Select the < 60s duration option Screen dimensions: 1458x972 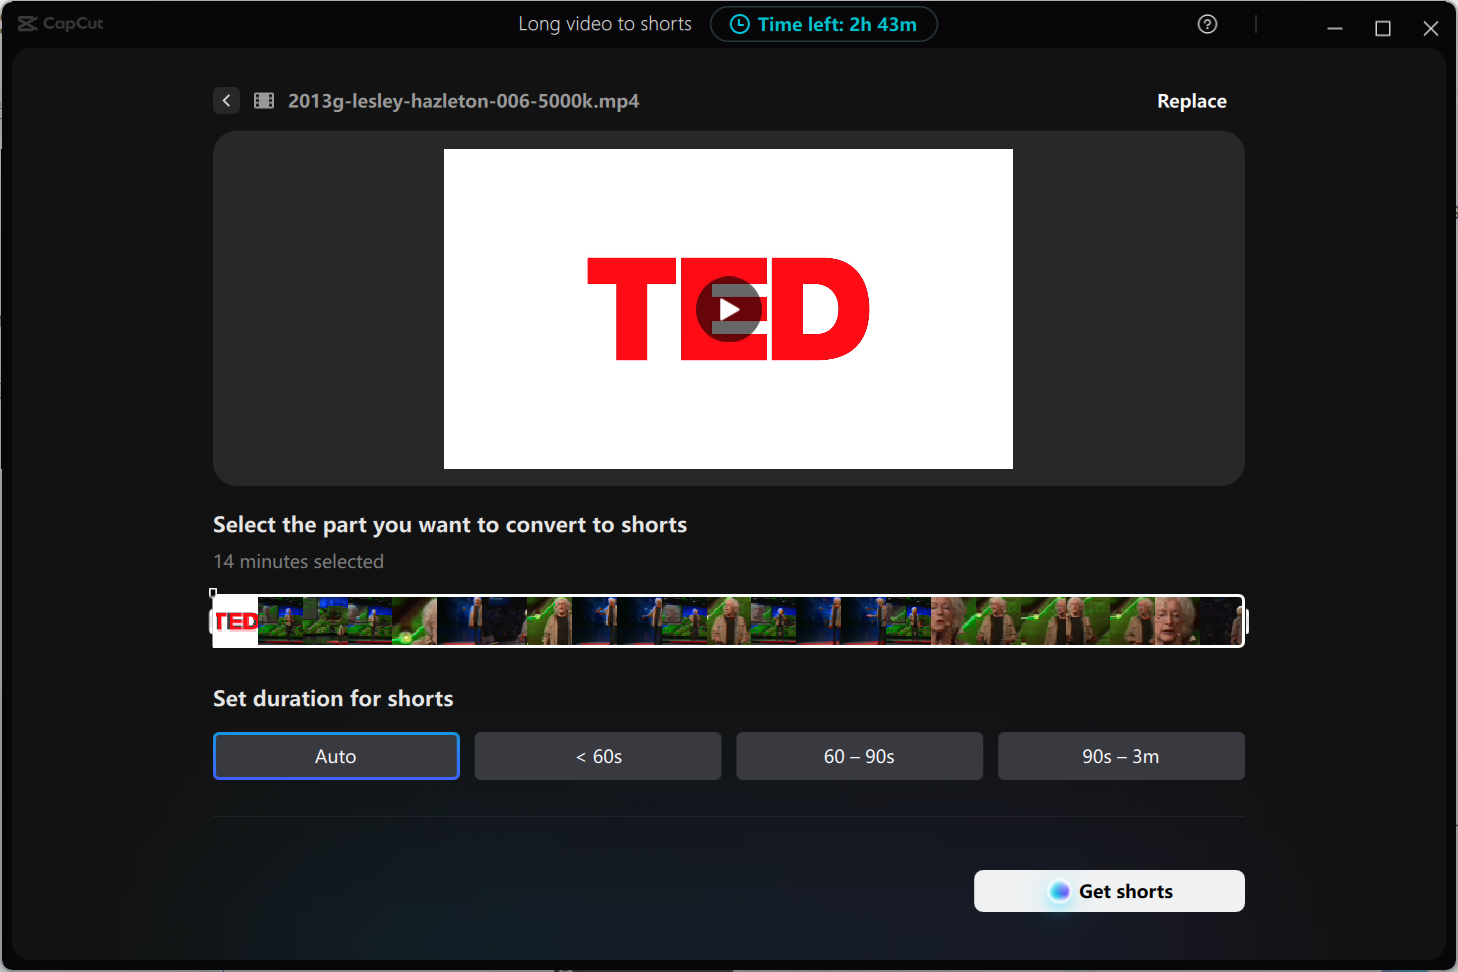(x=598, y=756)
